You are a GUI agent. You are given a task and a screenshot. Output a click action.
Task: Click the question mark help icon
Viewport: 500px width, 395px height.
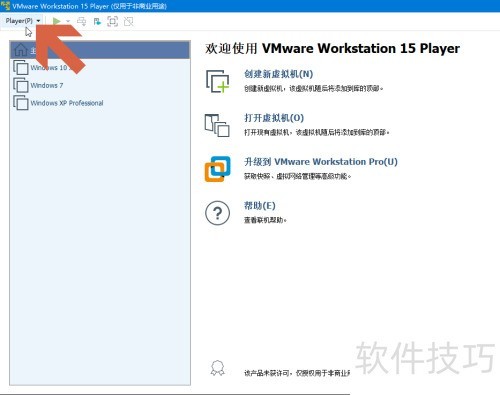click(x=217, y=213)
